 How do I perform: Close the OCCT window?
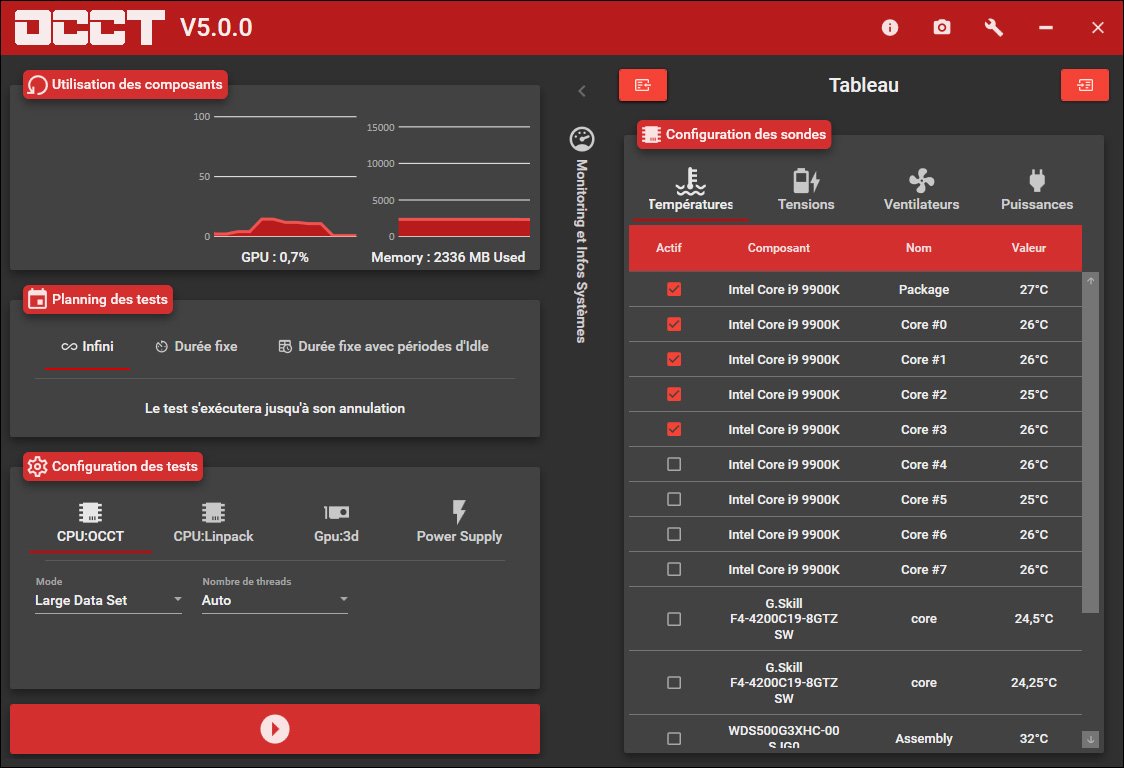click(x=1097, y=28)
